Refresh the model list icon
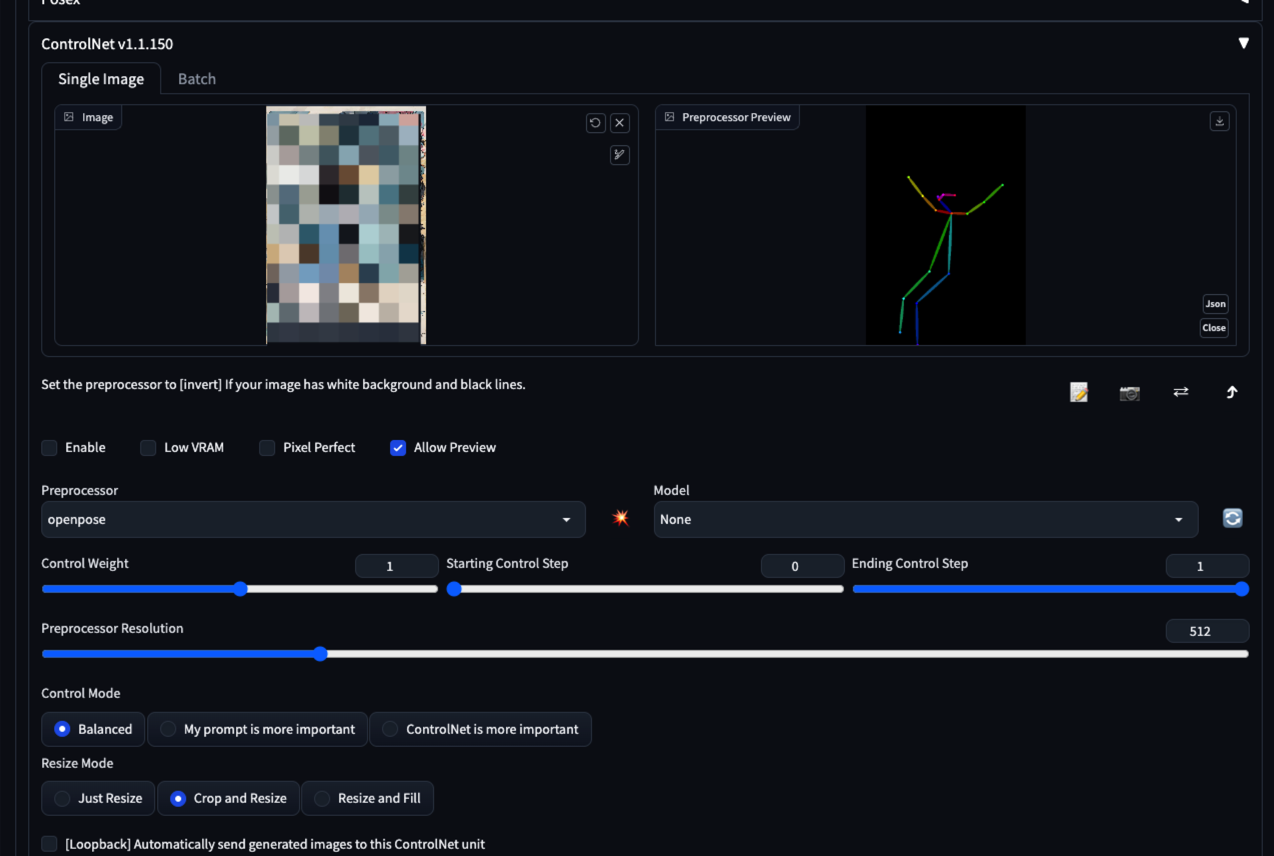This screenshot has width=1274, height=856. pos(1232,518)
